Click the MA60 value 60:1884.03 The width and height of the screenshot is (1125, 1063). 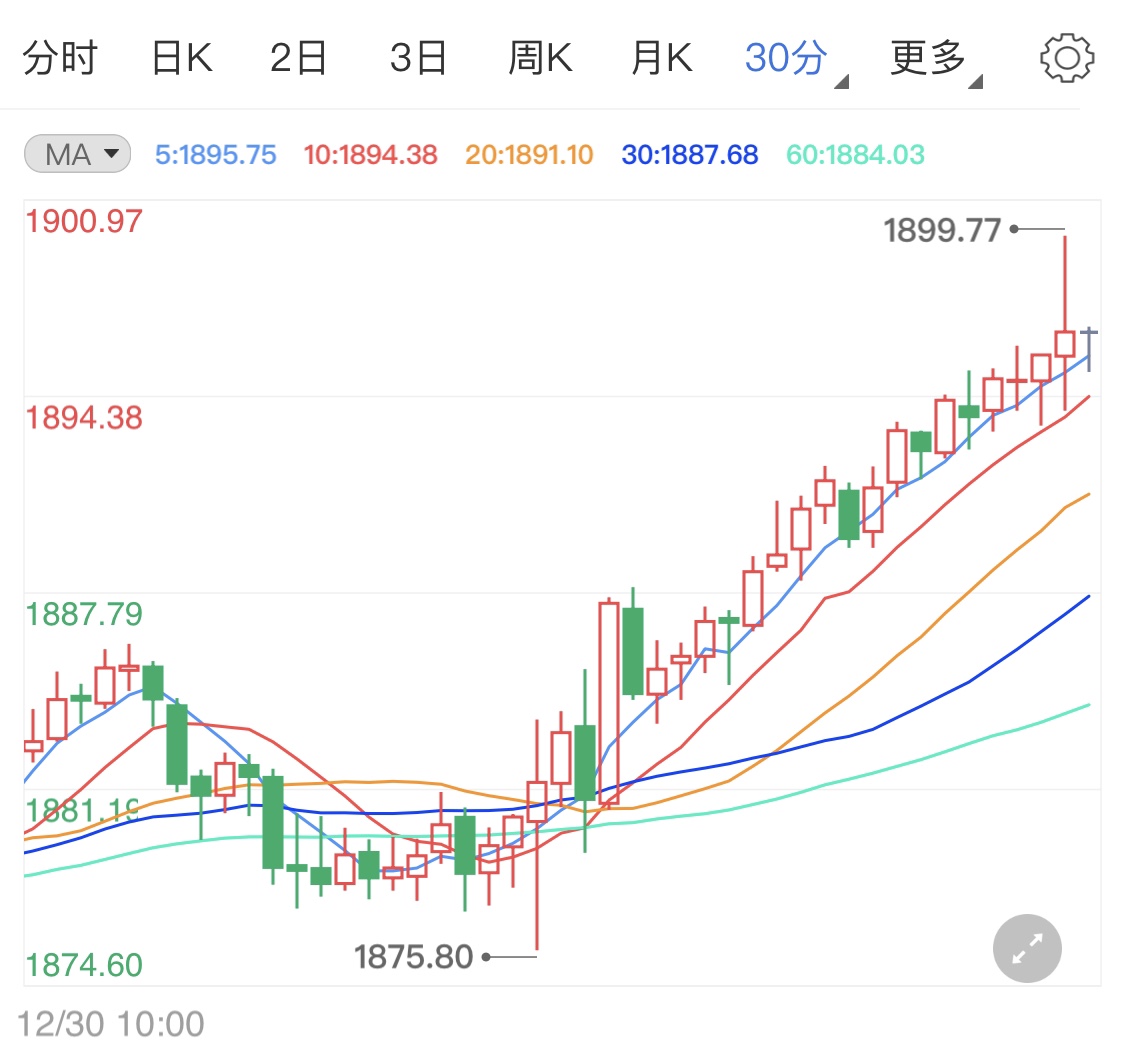(x=855, y=155)
